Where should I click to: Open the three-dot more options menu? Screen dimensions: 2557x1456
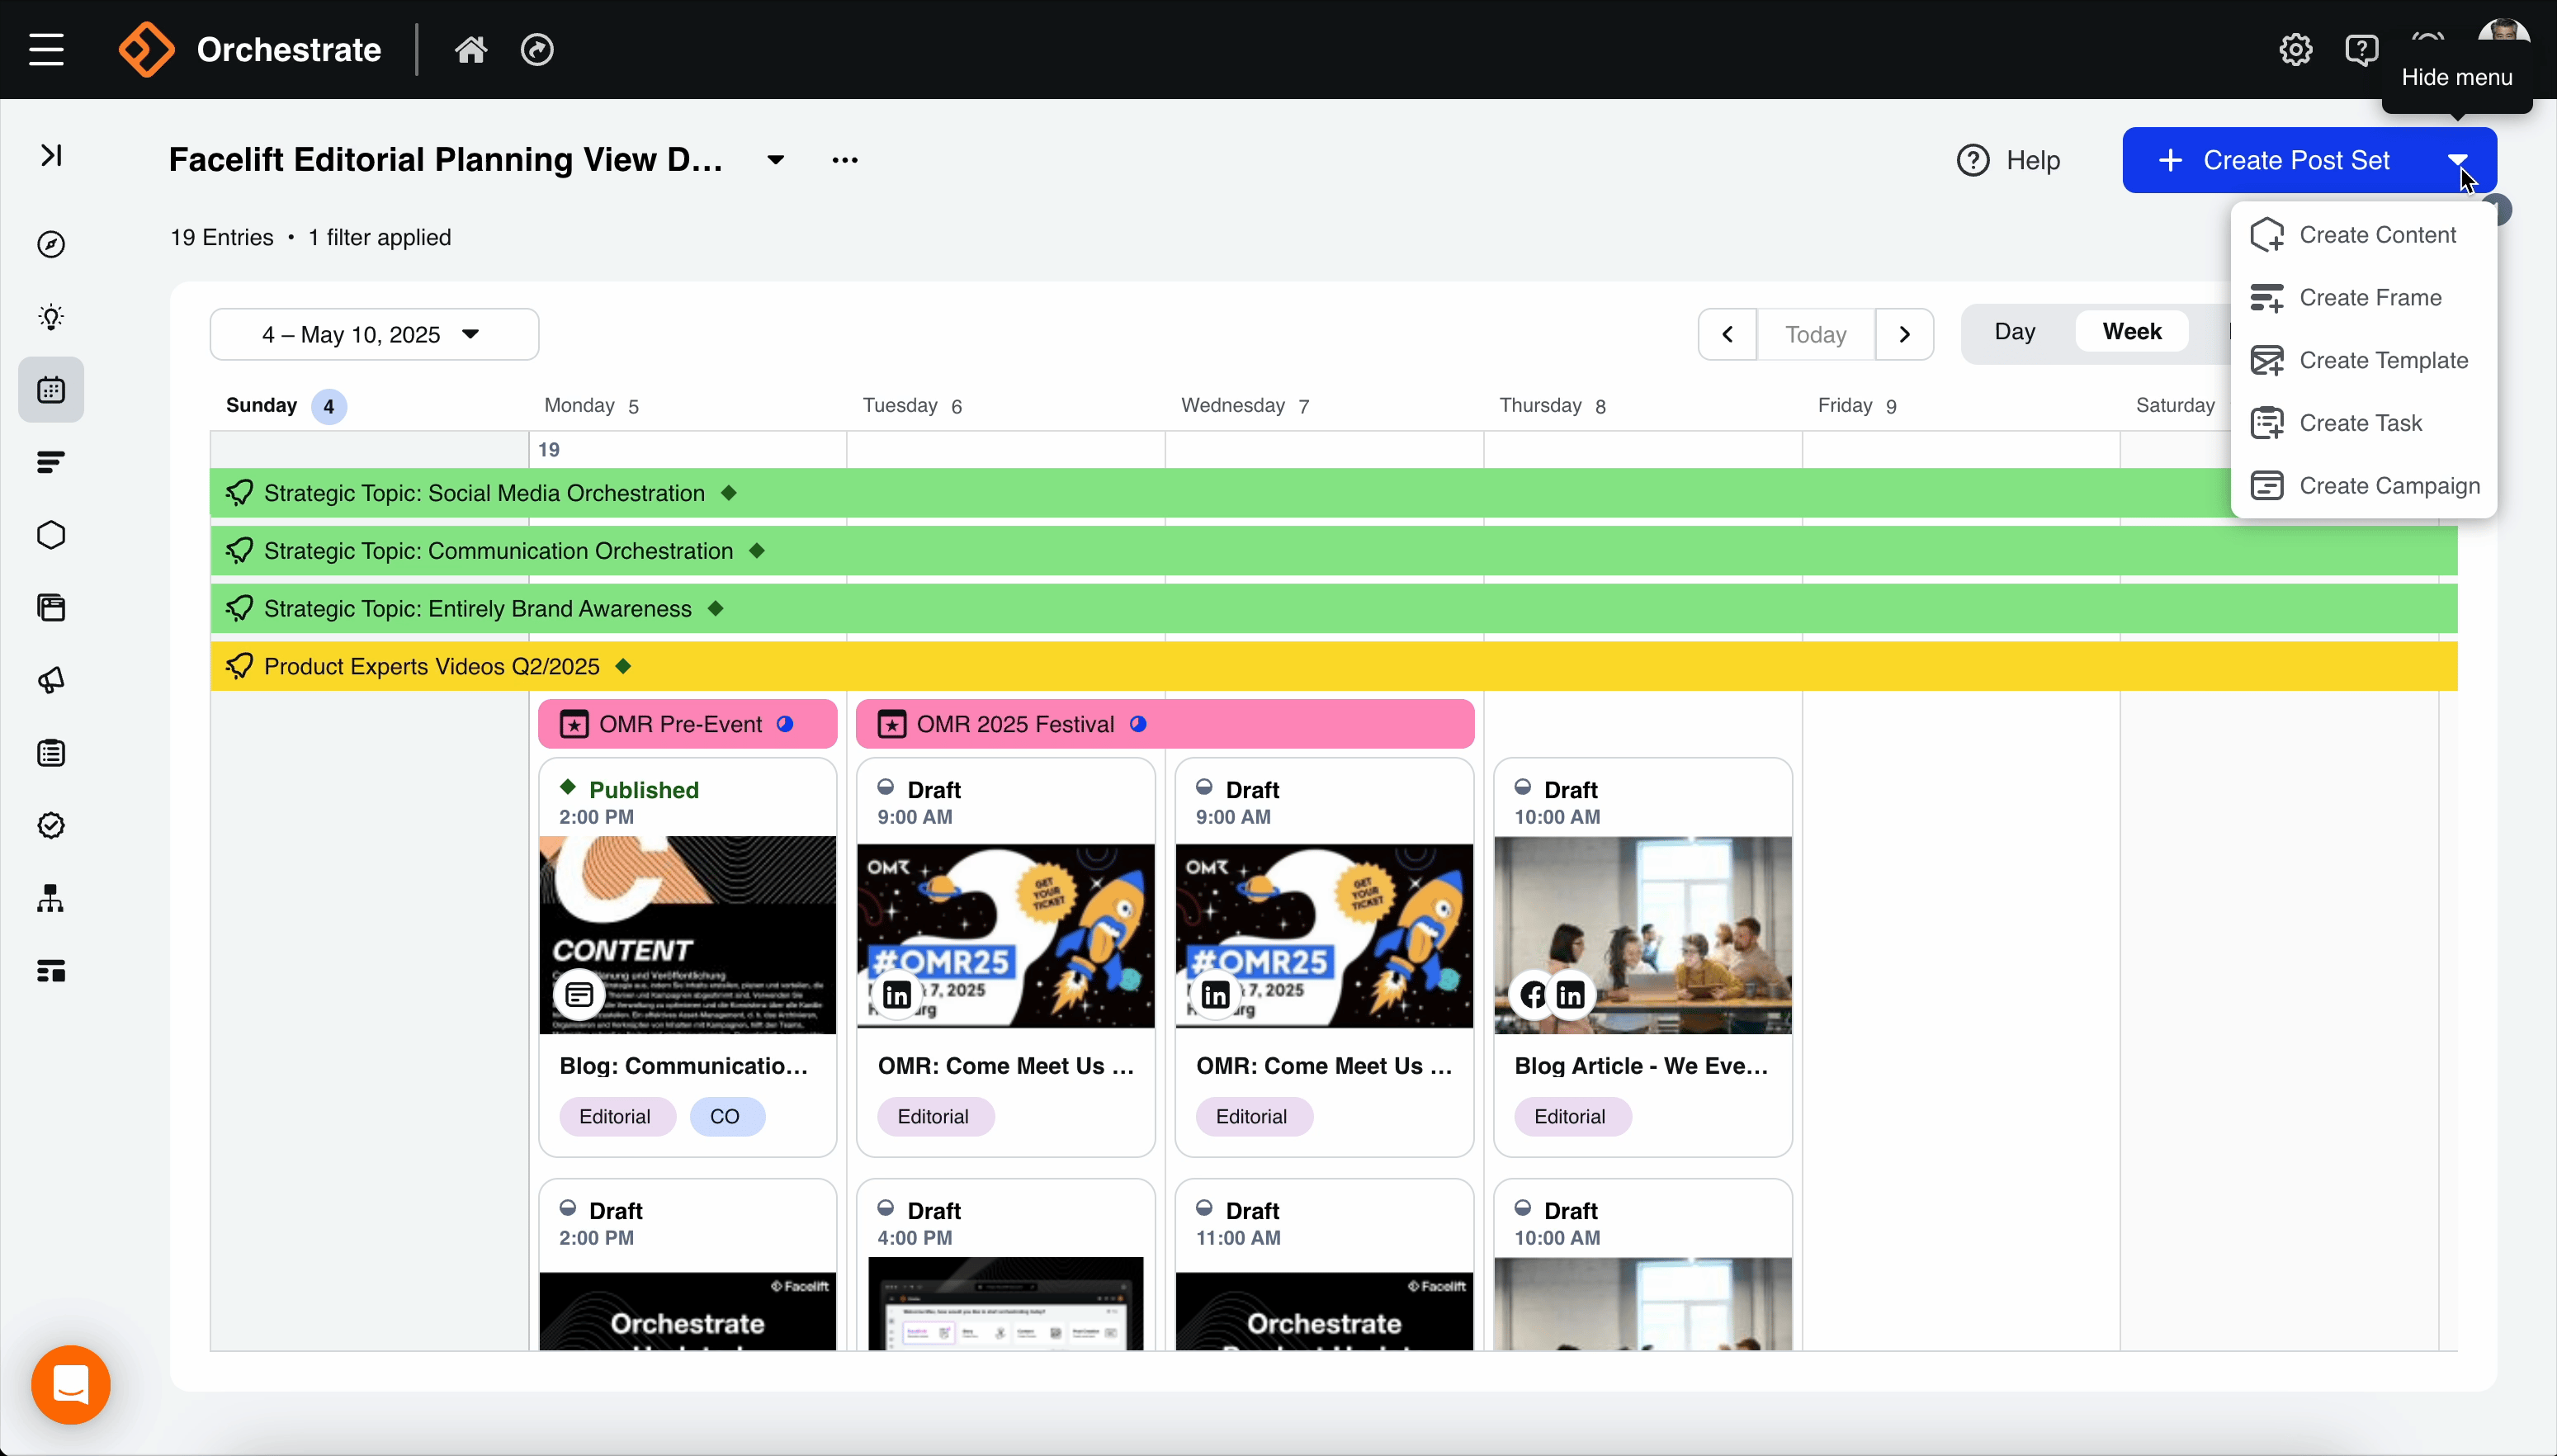(845, 160)
